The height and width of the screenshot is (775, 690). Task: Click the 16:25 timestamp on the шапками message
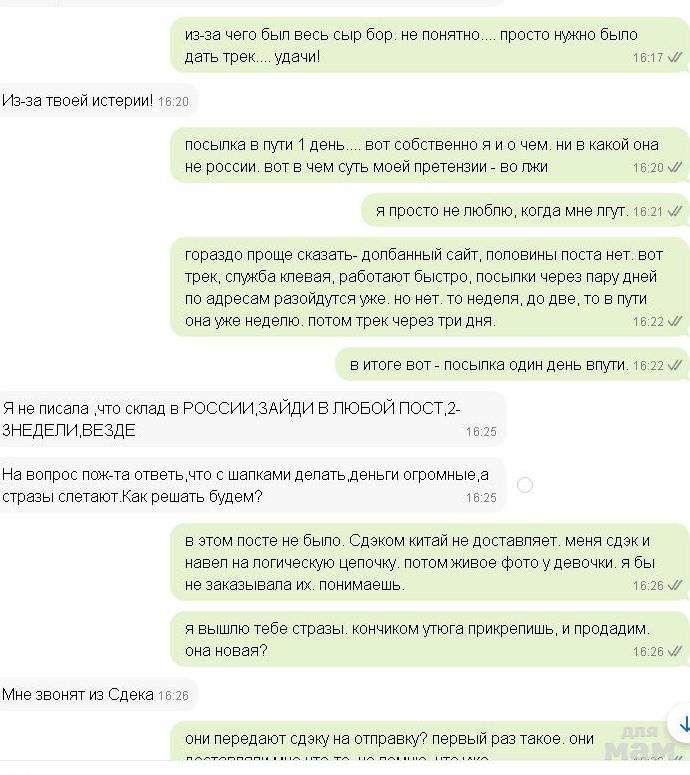[x=481, y=497]
